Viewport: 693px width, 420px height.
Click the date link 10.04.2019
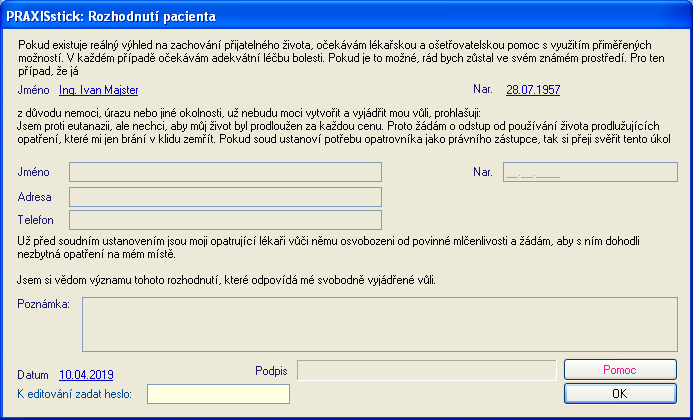86,374
